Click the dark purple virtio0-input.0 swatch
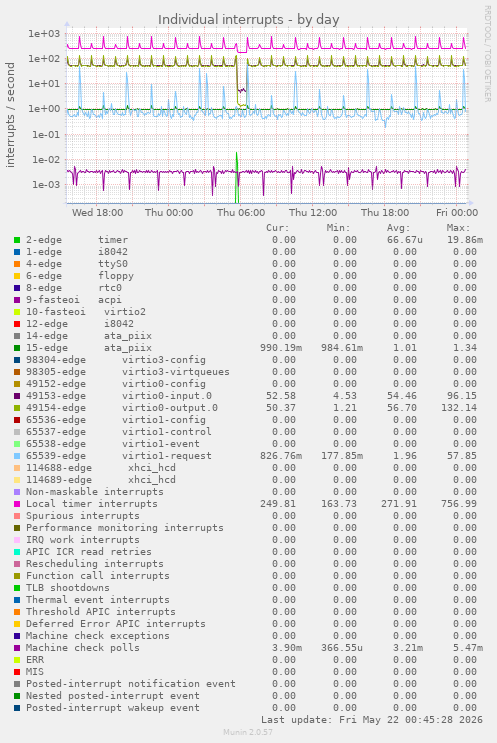497x743 pixels. coord(17,396)
